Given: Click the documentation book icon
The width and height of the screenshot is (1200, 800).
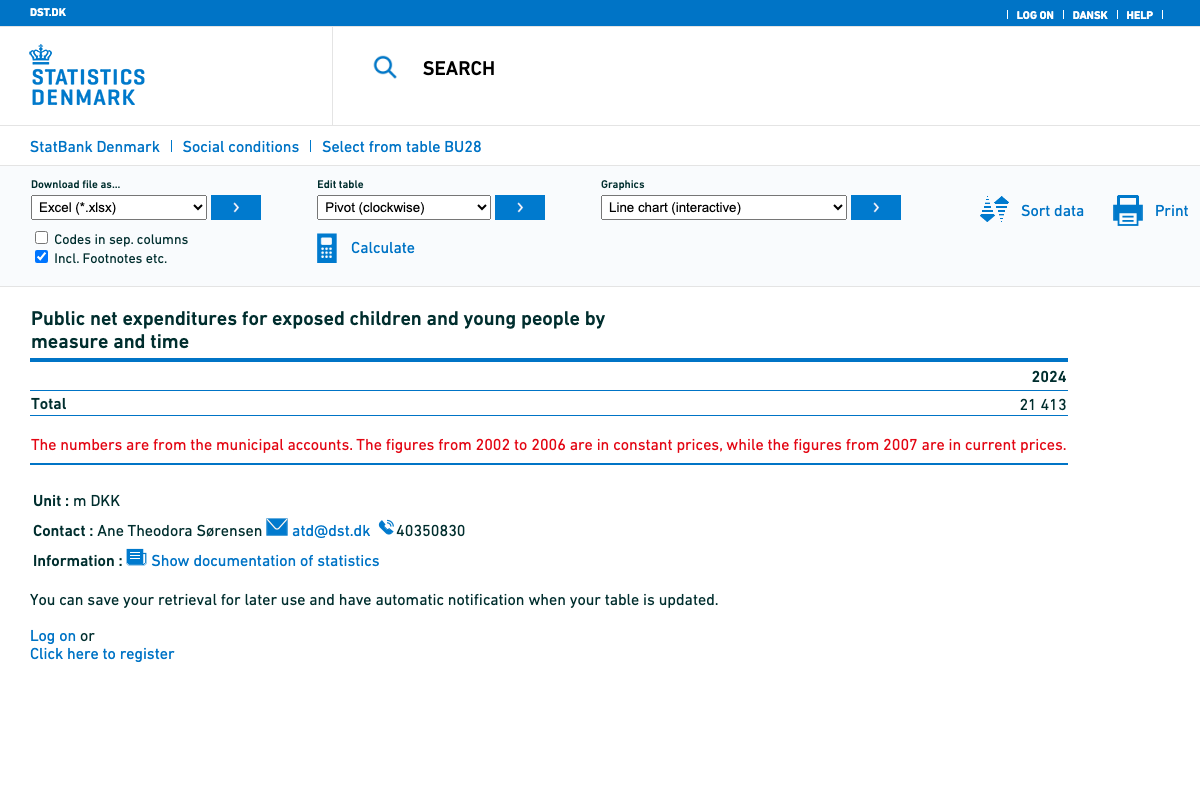Looking at the screenshot, I should [136, 558].
